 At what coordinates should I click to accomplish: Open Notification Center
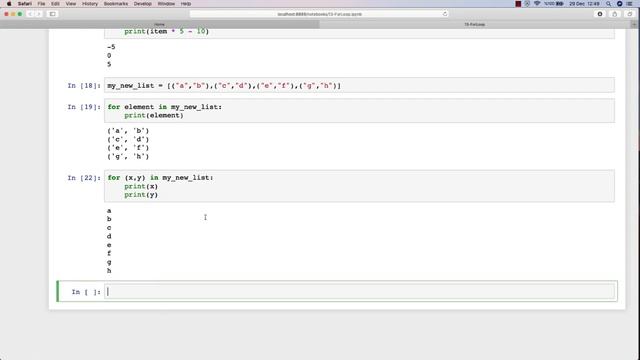[630, 4]
